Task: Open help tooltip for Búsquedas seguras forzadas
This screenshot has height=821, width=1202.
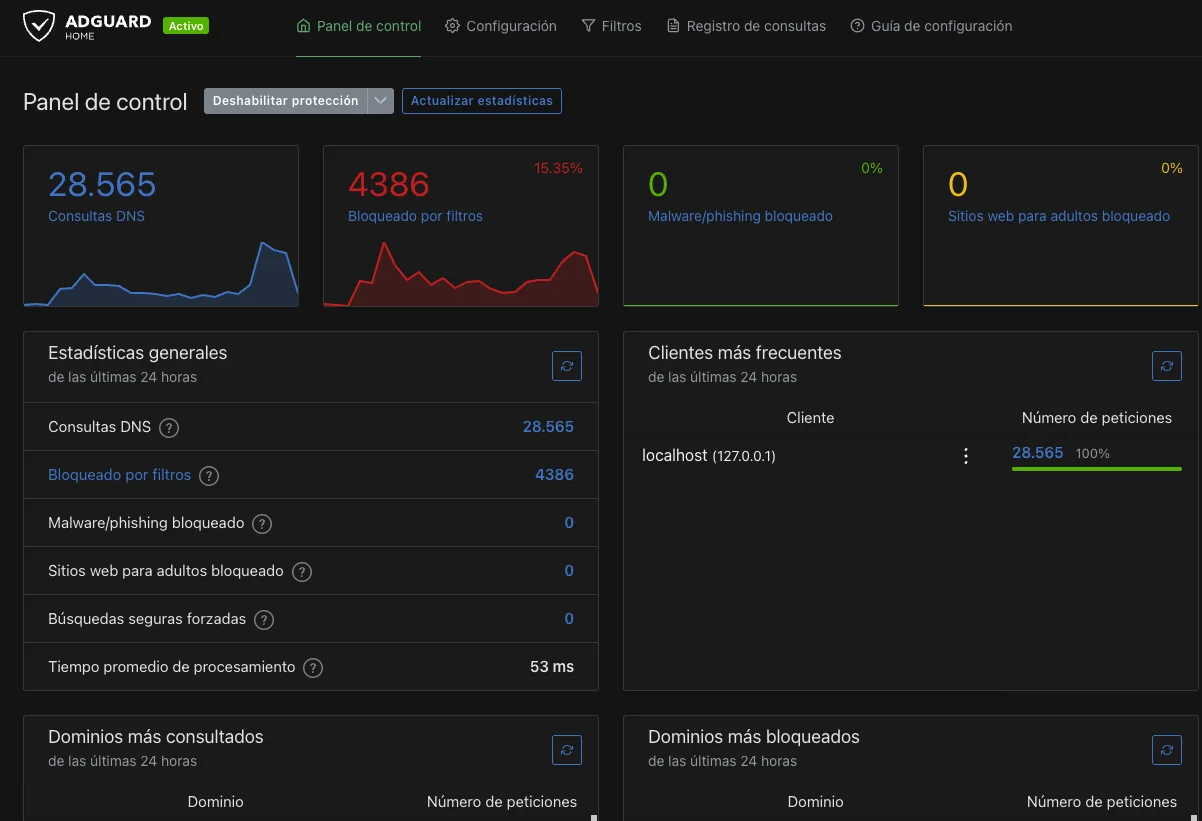Action: (x=264, y=620)
